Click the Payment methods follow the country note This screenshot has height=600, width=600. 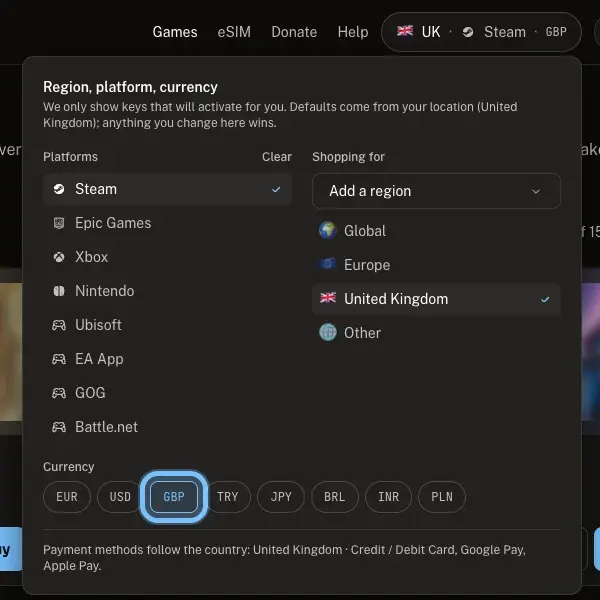[x=284, y=558]
